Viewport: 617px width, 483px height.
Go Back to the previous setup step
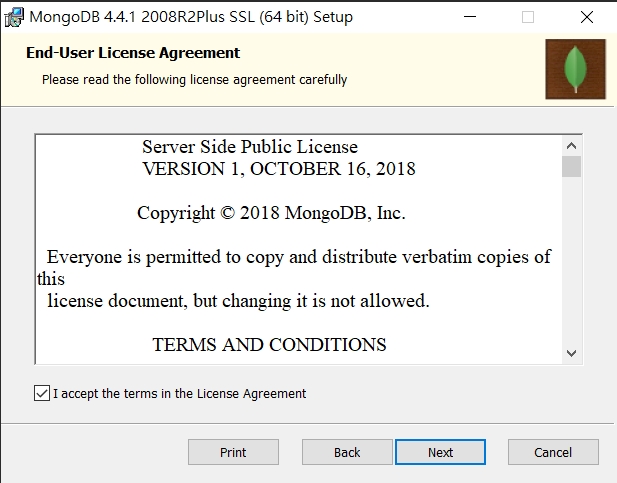click(x=347, y=452)
